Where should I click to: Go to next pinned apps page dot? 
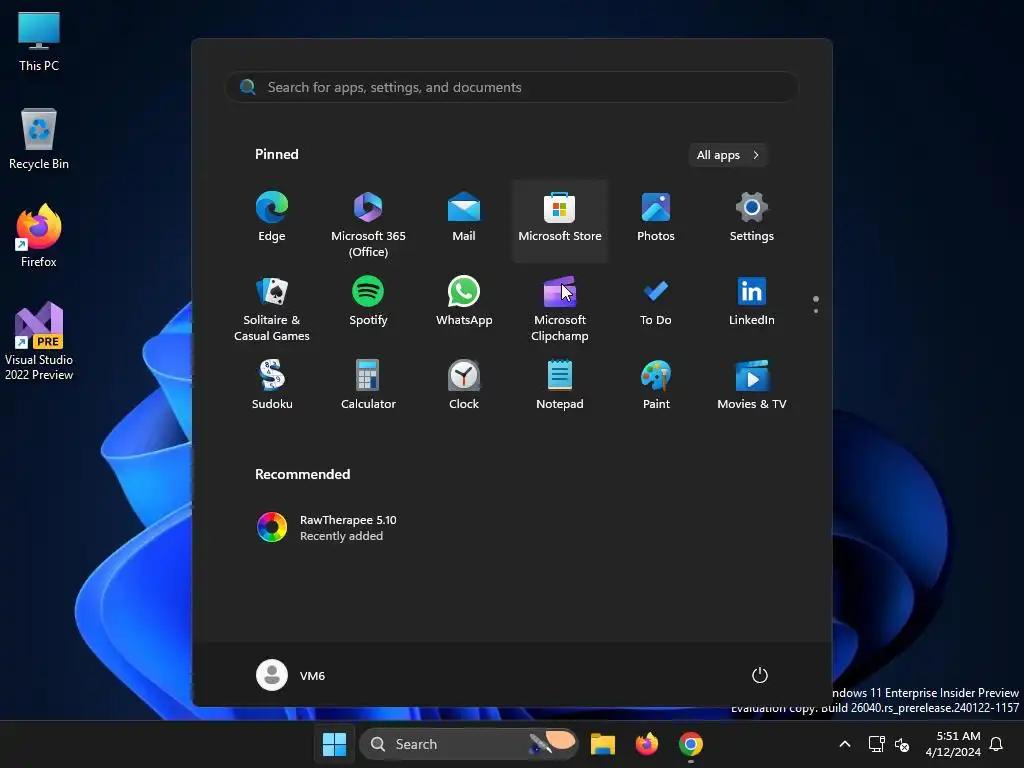pos(816,311)
